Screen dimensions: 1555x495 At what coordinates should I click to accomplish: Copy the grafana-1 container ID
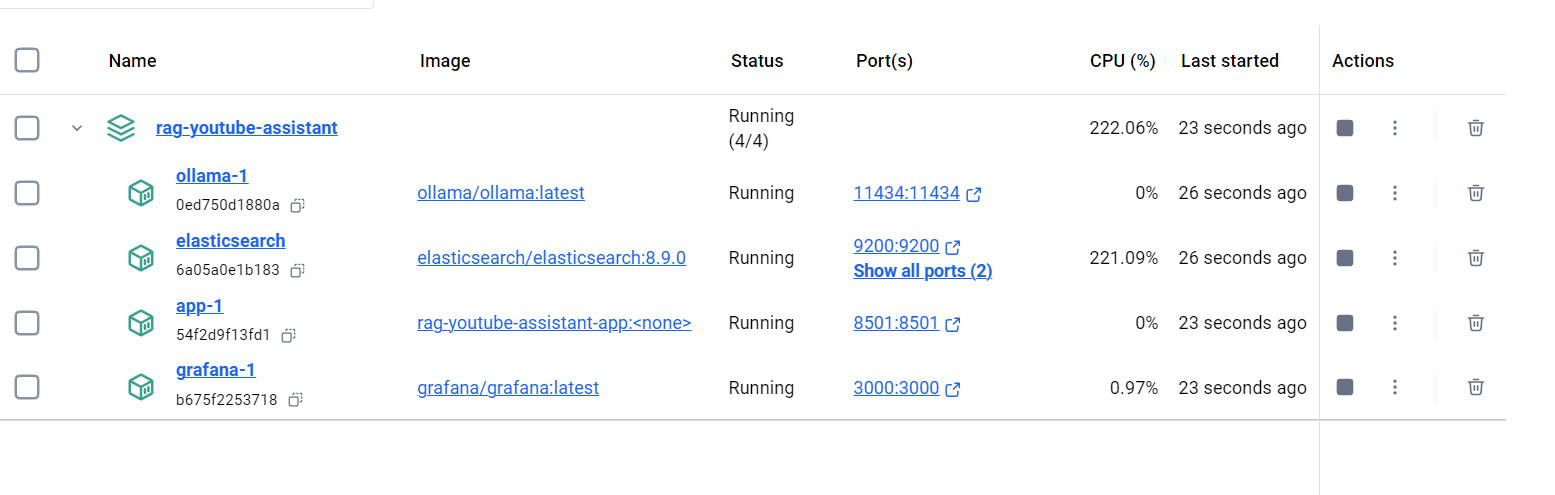pyautogui.click(x=295, y=400)
